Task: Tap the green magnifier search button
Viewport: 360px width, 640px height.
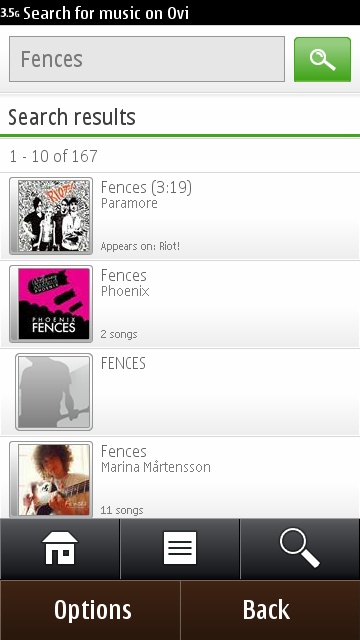Action: click(322, 60)
